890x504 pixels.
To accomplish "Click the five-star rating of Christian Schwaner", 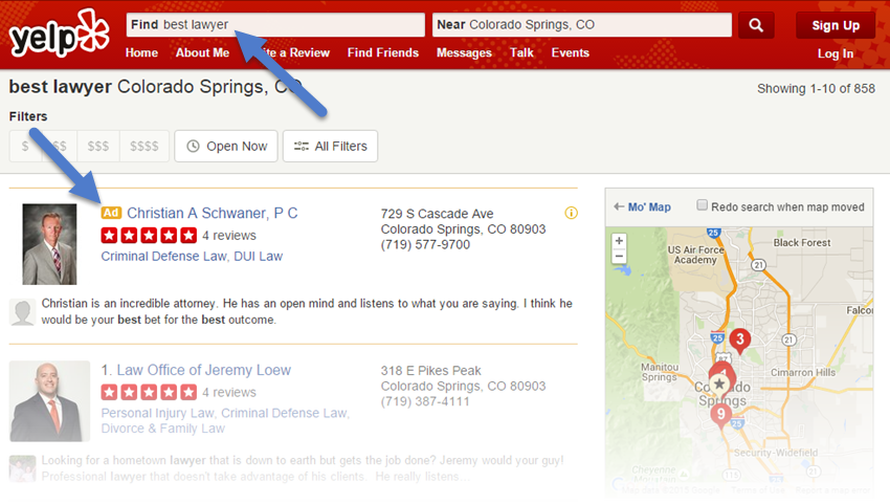I will click(x=149, y=235).
